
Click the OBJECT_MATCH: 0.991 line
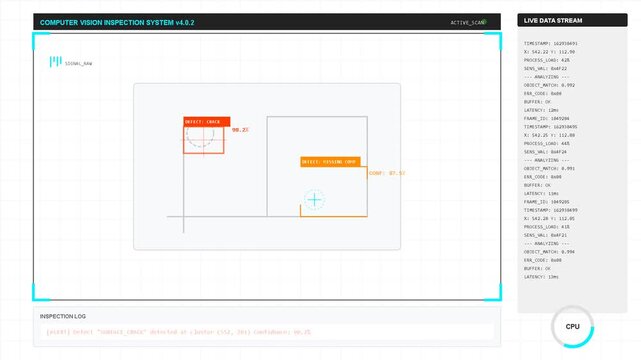click(549, 168)
